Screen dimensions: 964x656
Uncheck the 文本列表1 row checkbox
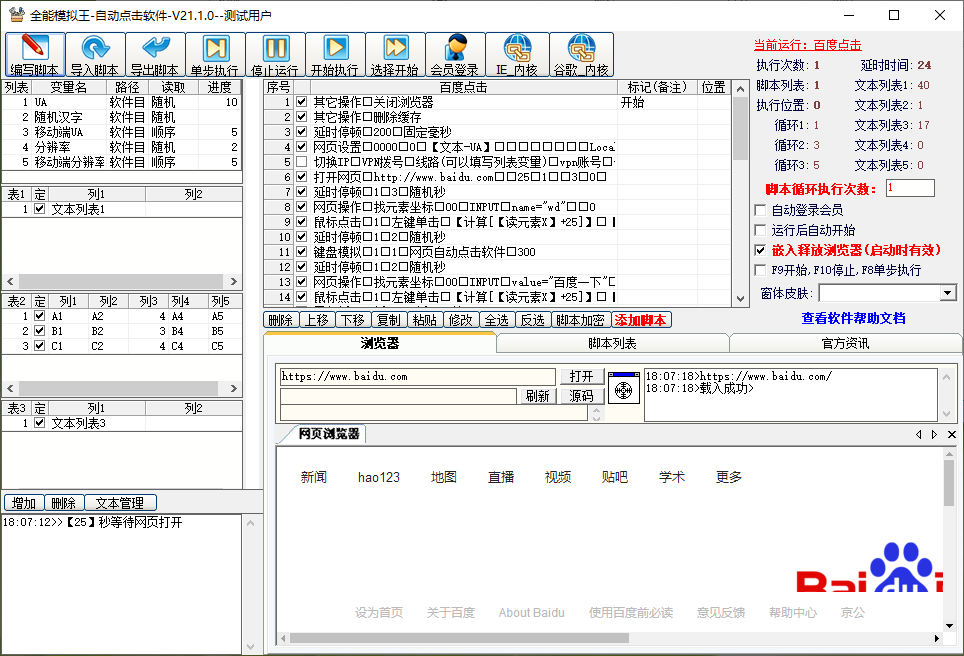tap(40, 209)
